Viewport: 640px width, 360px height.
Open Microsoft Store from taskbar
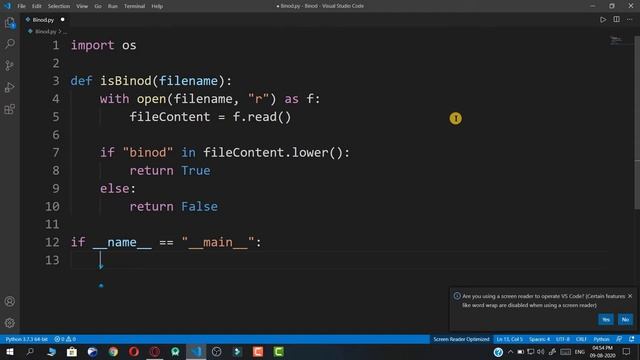pos(72,352)
